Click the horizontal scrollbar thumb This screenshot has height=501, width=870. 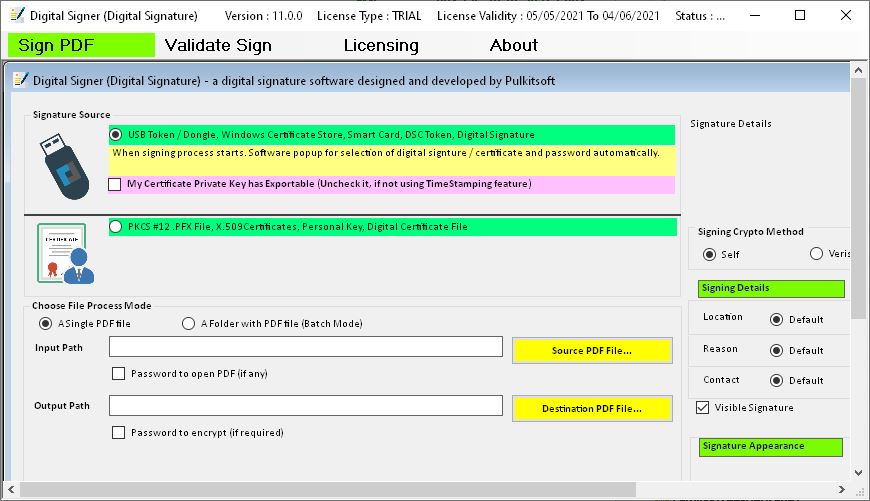(328, 489)
